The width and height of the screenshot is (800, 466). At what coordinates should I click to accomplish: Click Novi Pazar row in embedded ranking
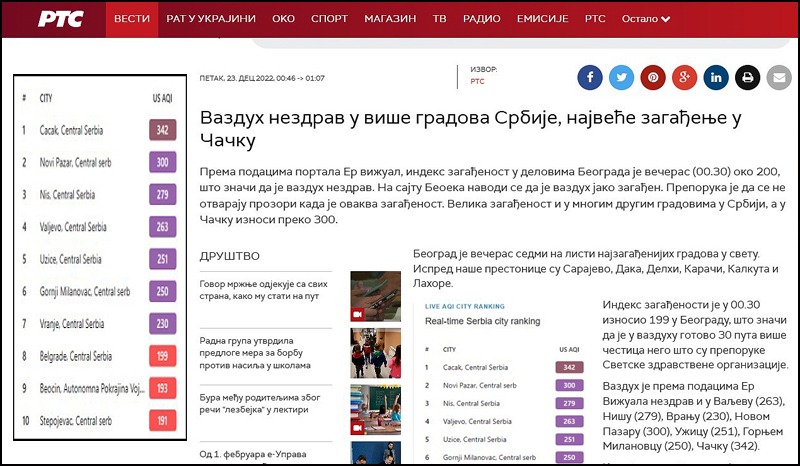(x=504, y=385)
